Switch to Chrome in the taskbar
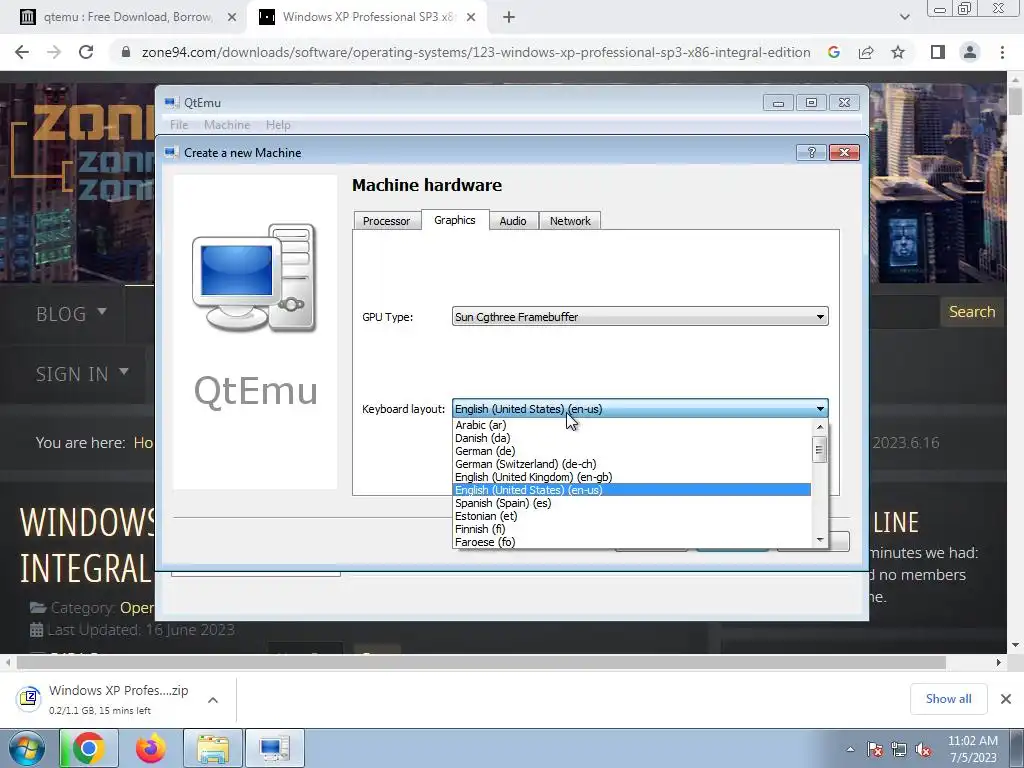Screen dimensions: 1024x768 pos(88,748)
